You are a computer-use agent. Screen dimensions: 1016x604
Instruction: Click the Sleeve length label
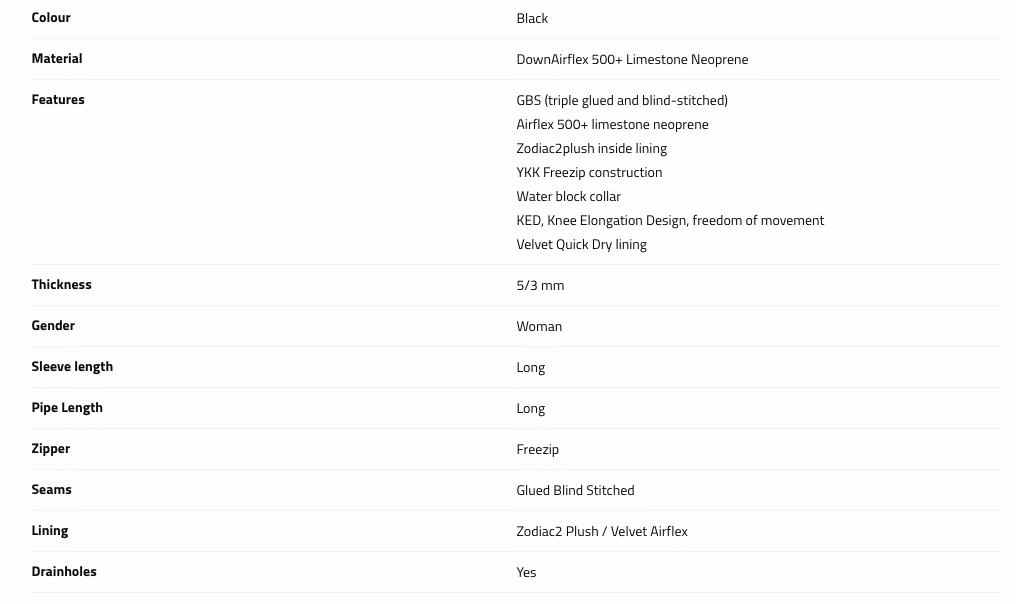click(x=72, y=366)
